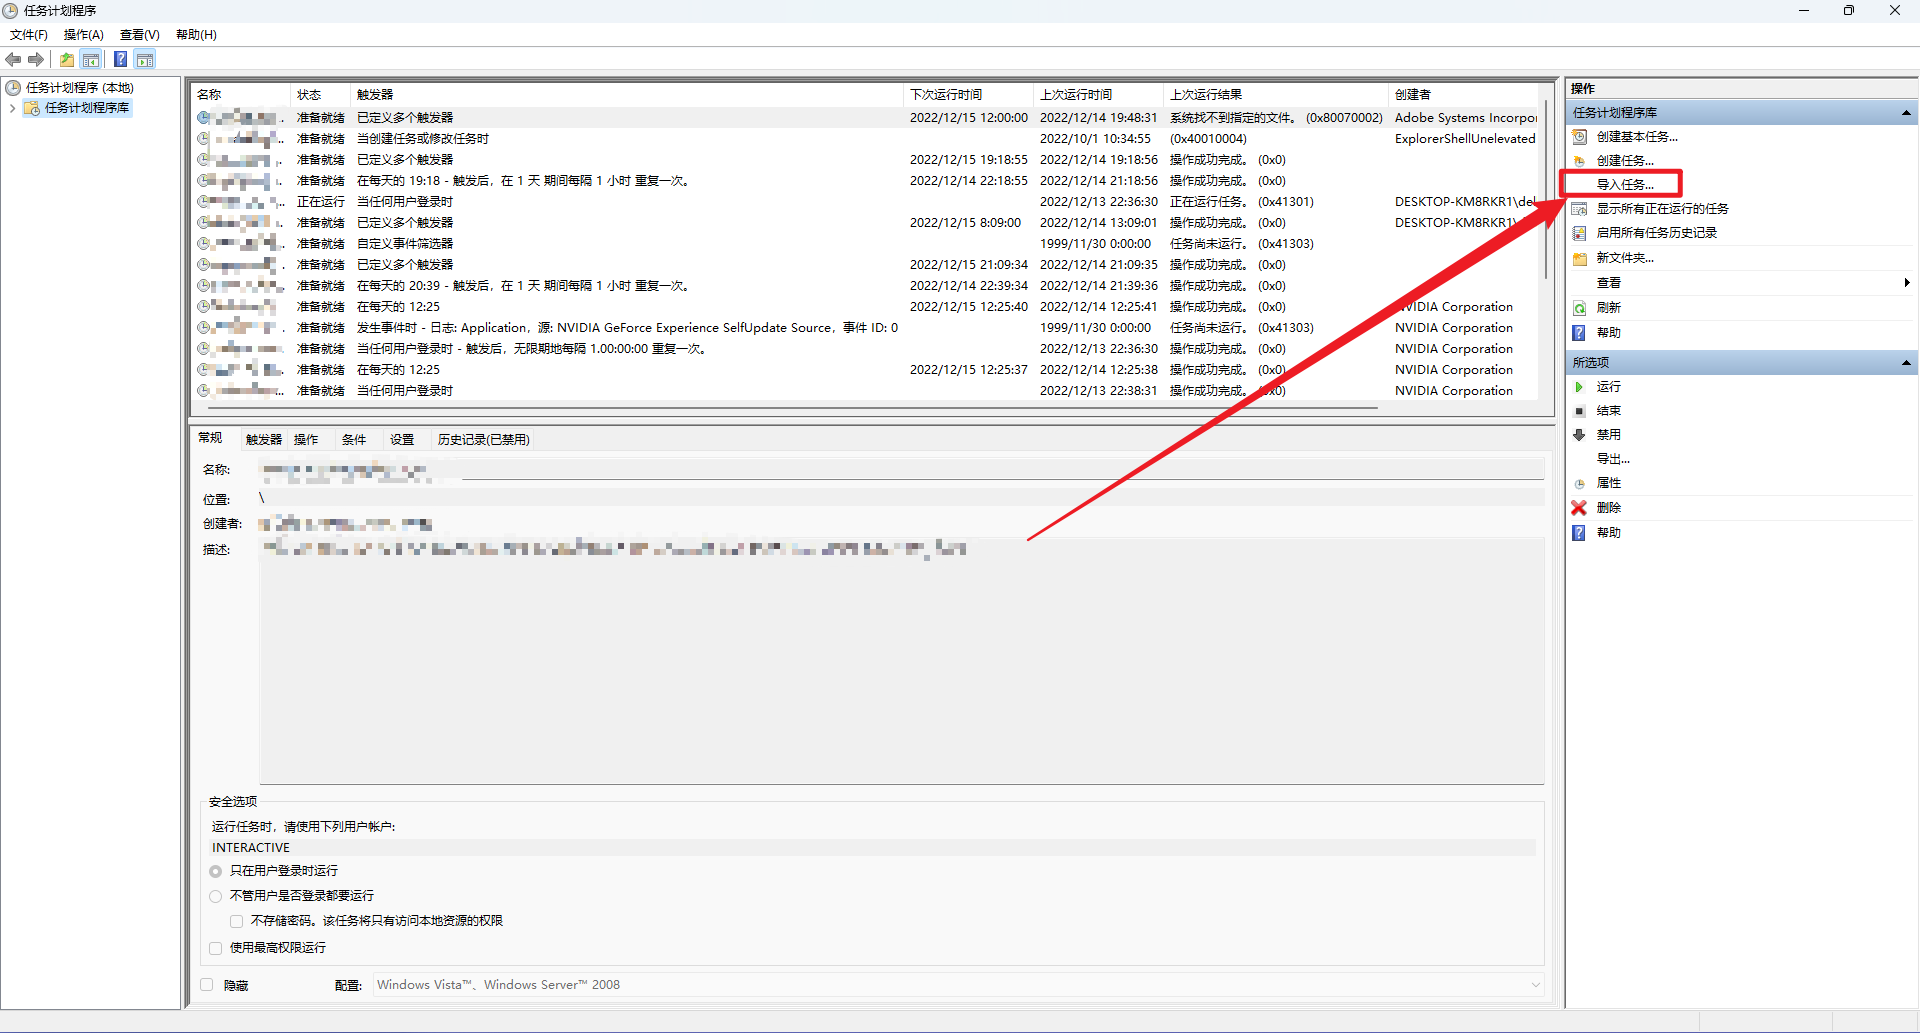Select the NVIDIA row with trigger 在每天的 12:25 next run 12:25:40
This screenshot has height=1033, width=1920.
click(x=866, y=307)
